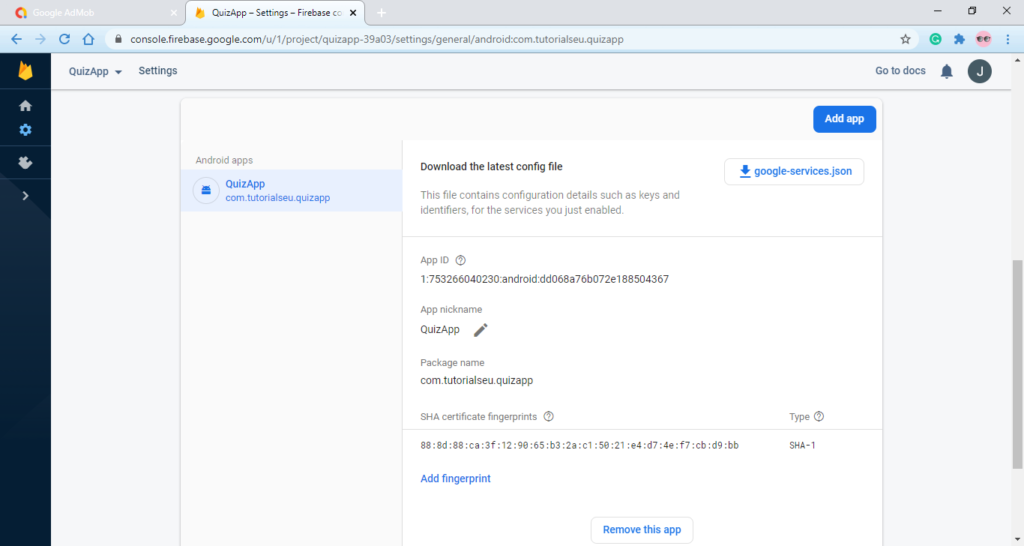Open the QuizApp project dropdown
The image size is (1024, 546).
[x=95, y=72]
